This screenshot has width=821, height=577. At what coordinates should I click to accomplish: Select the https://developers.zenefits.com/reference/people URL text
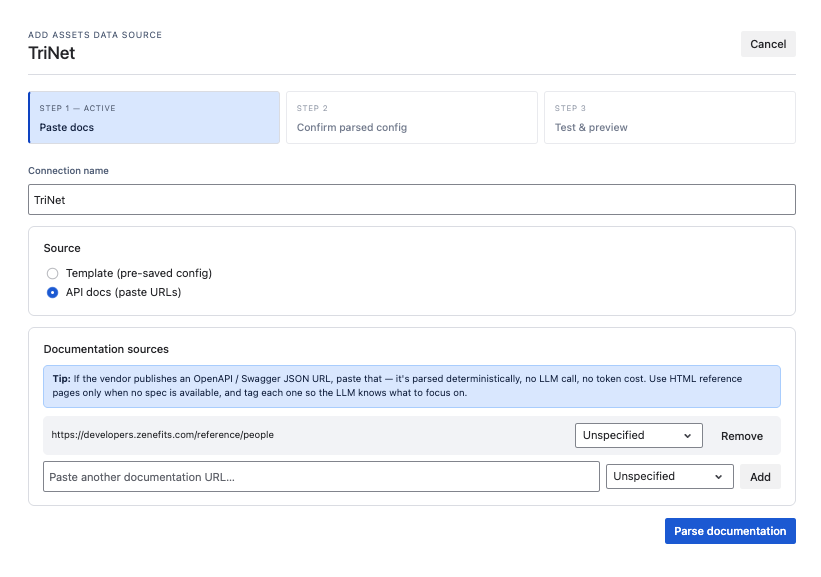(162, 435)
